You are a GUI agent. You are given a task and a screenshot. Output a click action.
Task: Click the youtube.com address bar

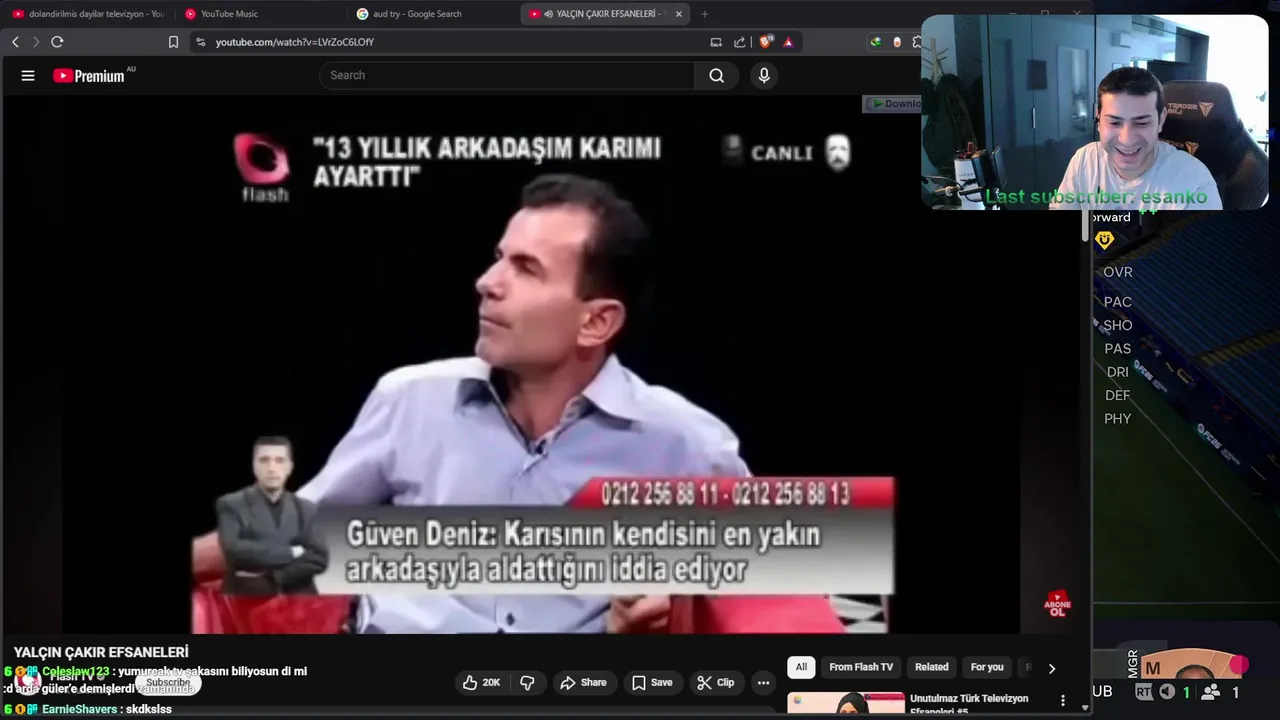(450, 42)
